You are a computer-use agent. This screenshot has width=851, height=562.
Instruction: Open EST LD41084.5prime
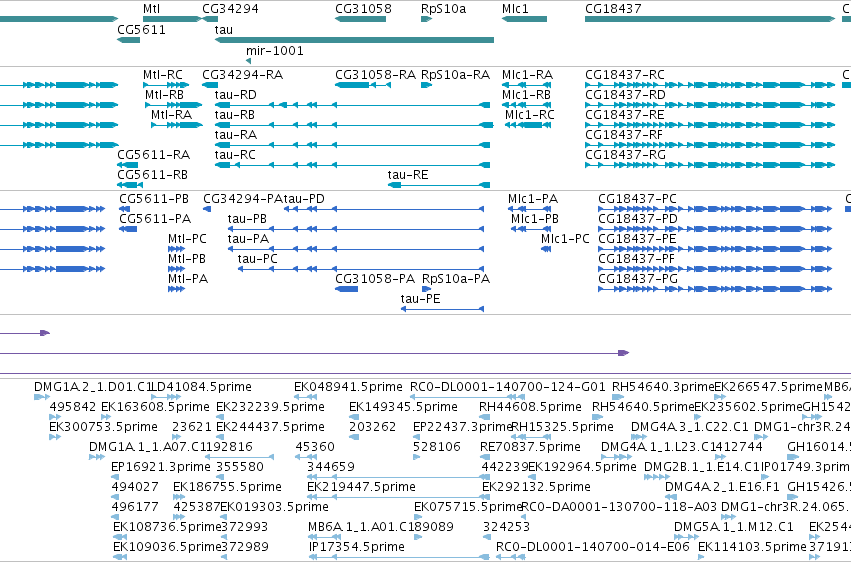click(x=202, y=387)
